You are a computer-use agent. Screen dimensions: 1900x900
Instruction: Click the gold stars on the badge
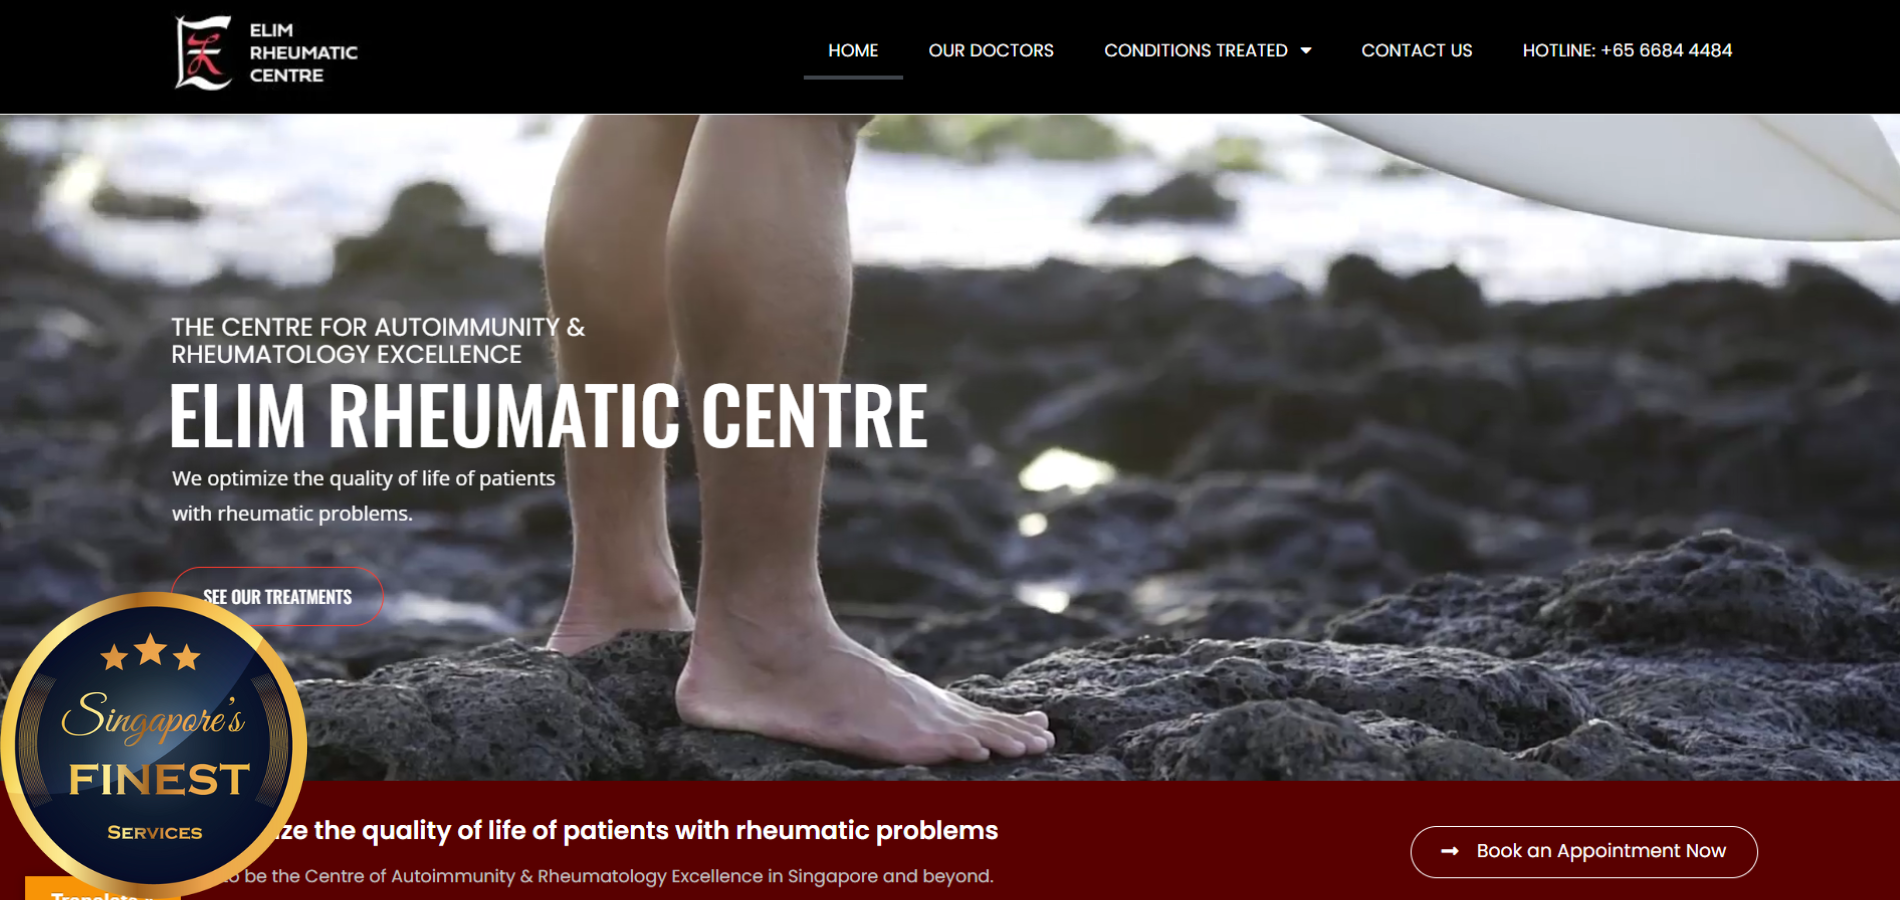[151, 652]
